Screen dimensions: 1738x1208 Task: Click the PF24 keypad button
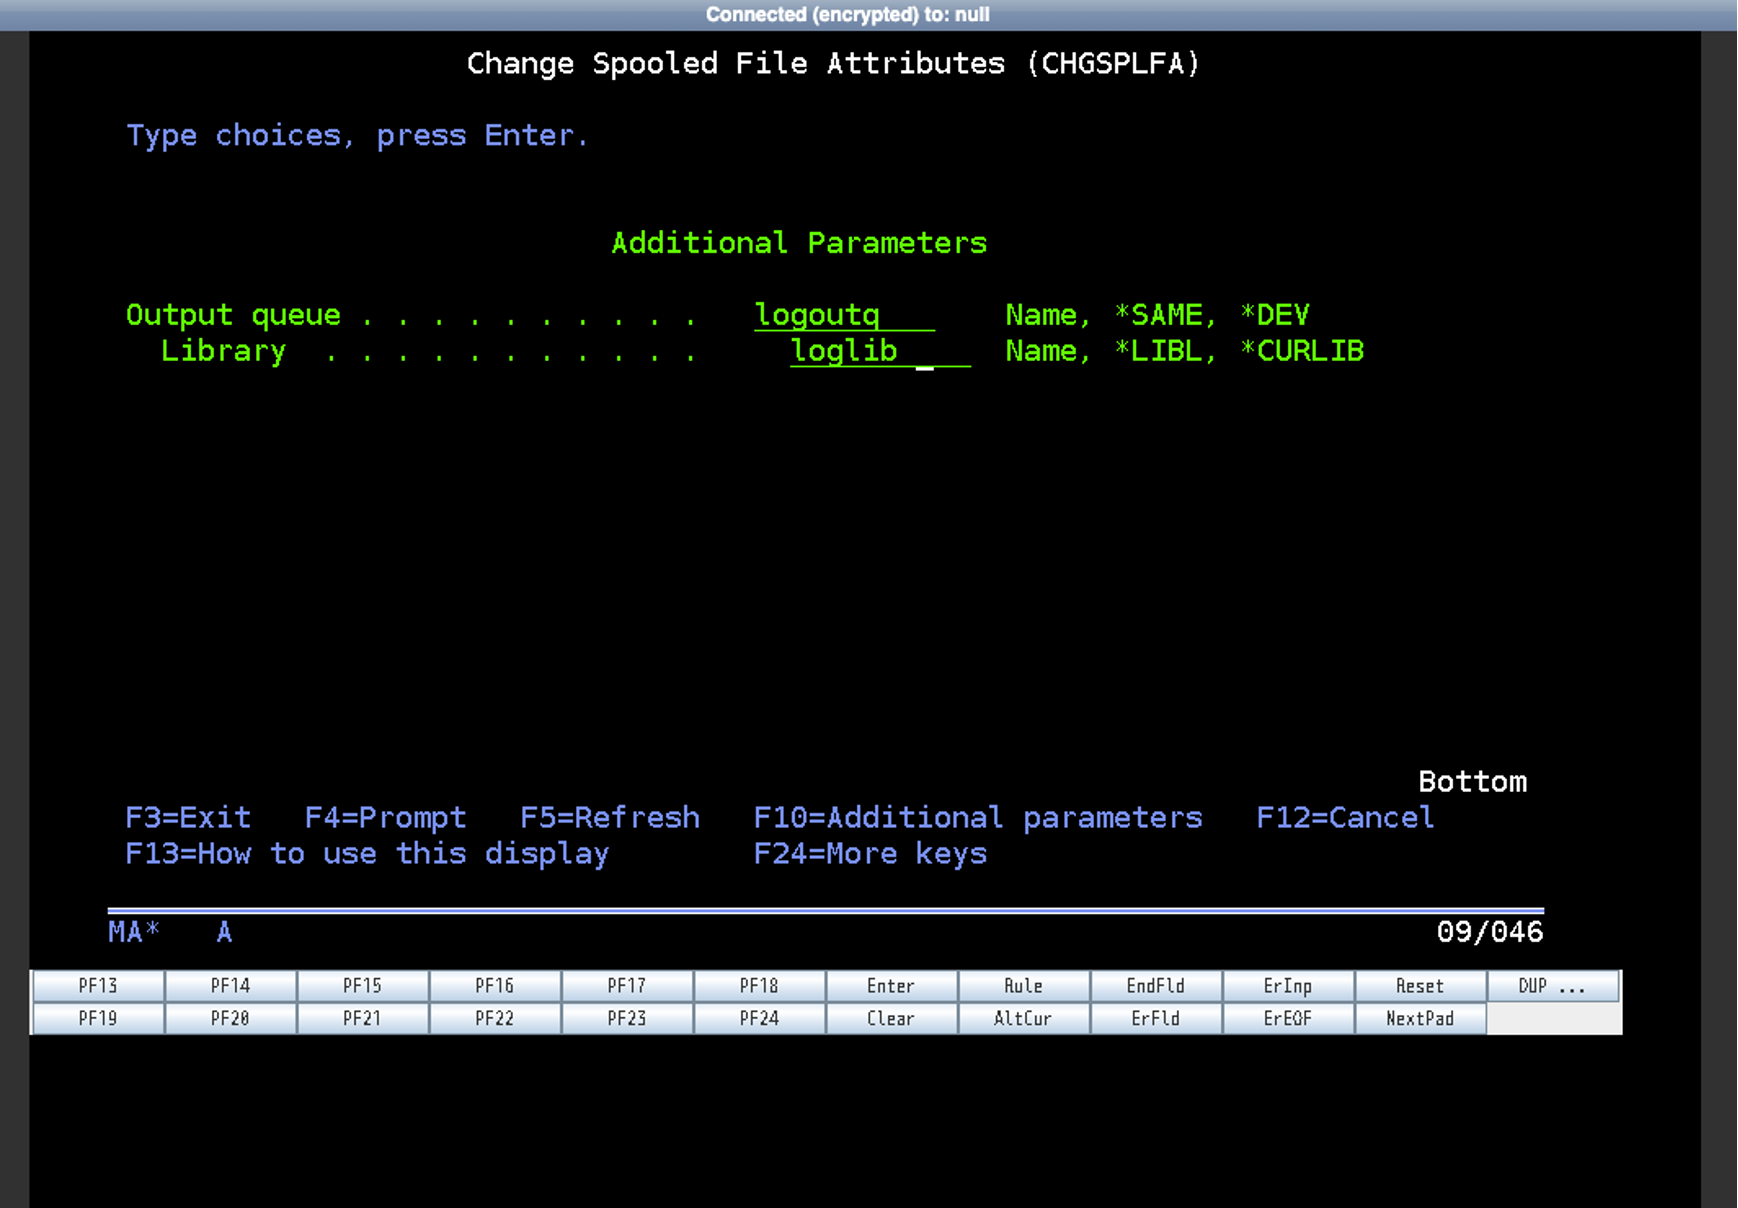pyautogui.click(x=759, y=1019)
